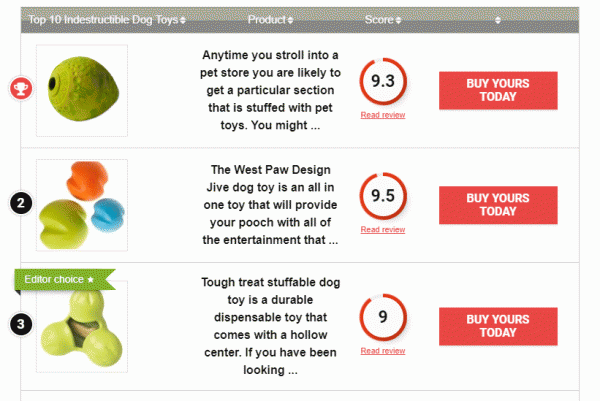Viewport: 600px width, 401px height.
Task: Click the 9.5 score circle
Action: (x=382, y=197)
